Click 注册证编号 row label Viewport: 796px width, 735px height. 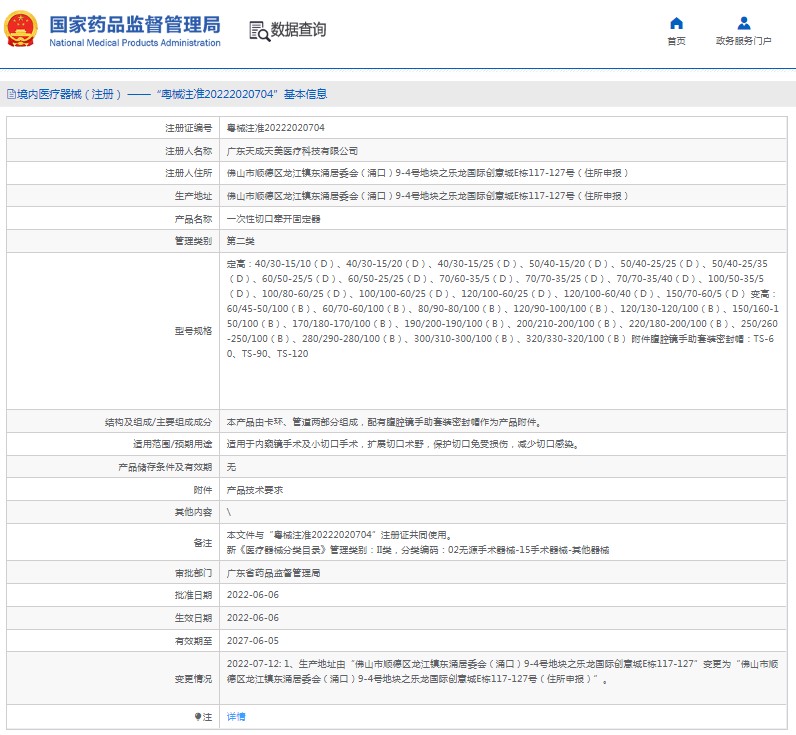click(188, 128)
